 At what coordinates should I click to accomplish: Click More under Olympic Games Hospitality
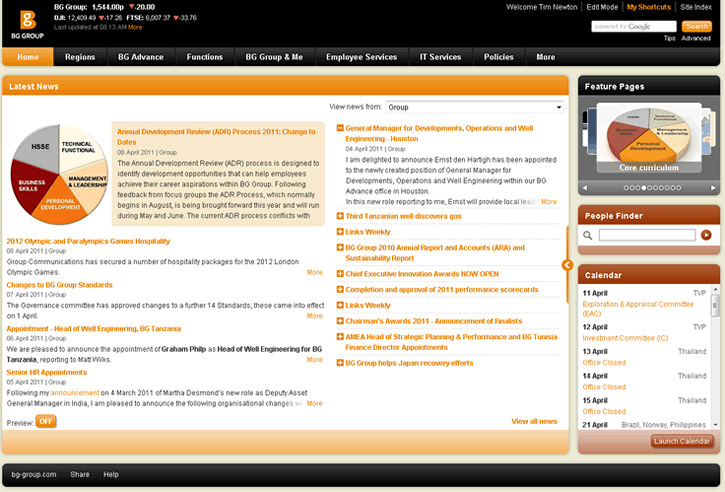(314, 272)
